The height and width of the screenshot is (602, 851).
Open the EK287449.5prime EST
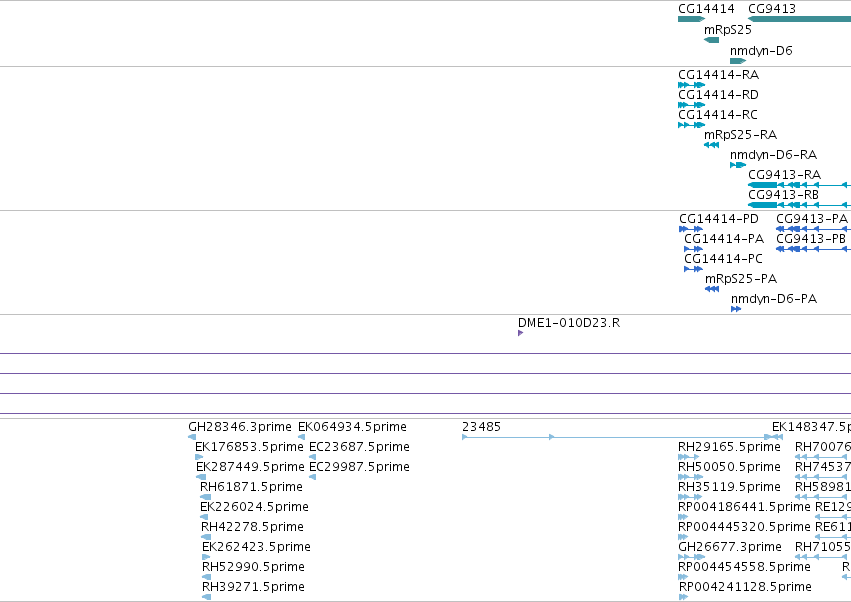201,478
